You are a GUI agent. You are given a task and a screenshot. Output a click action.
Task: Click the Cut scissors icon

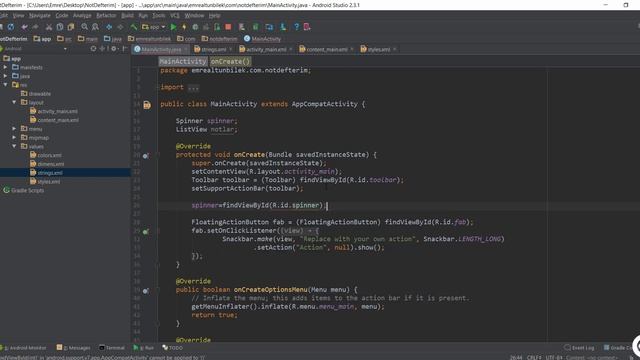(49, 27)
